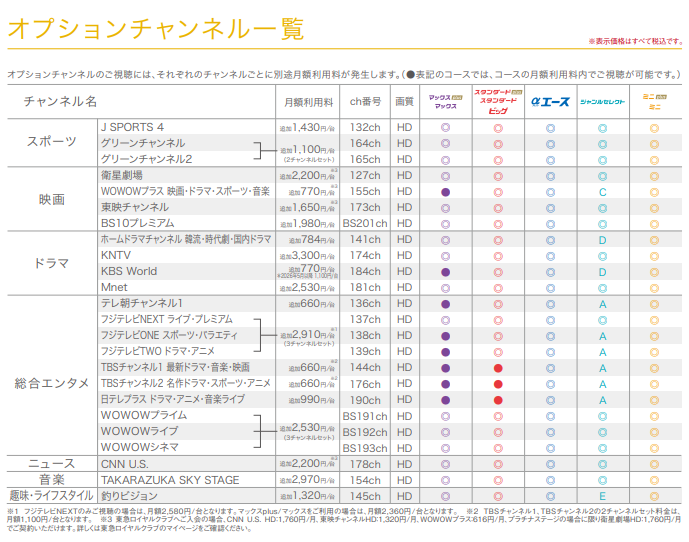Click 衛星劇場 channel name
The image size is (689, 542).
point(122,175)
